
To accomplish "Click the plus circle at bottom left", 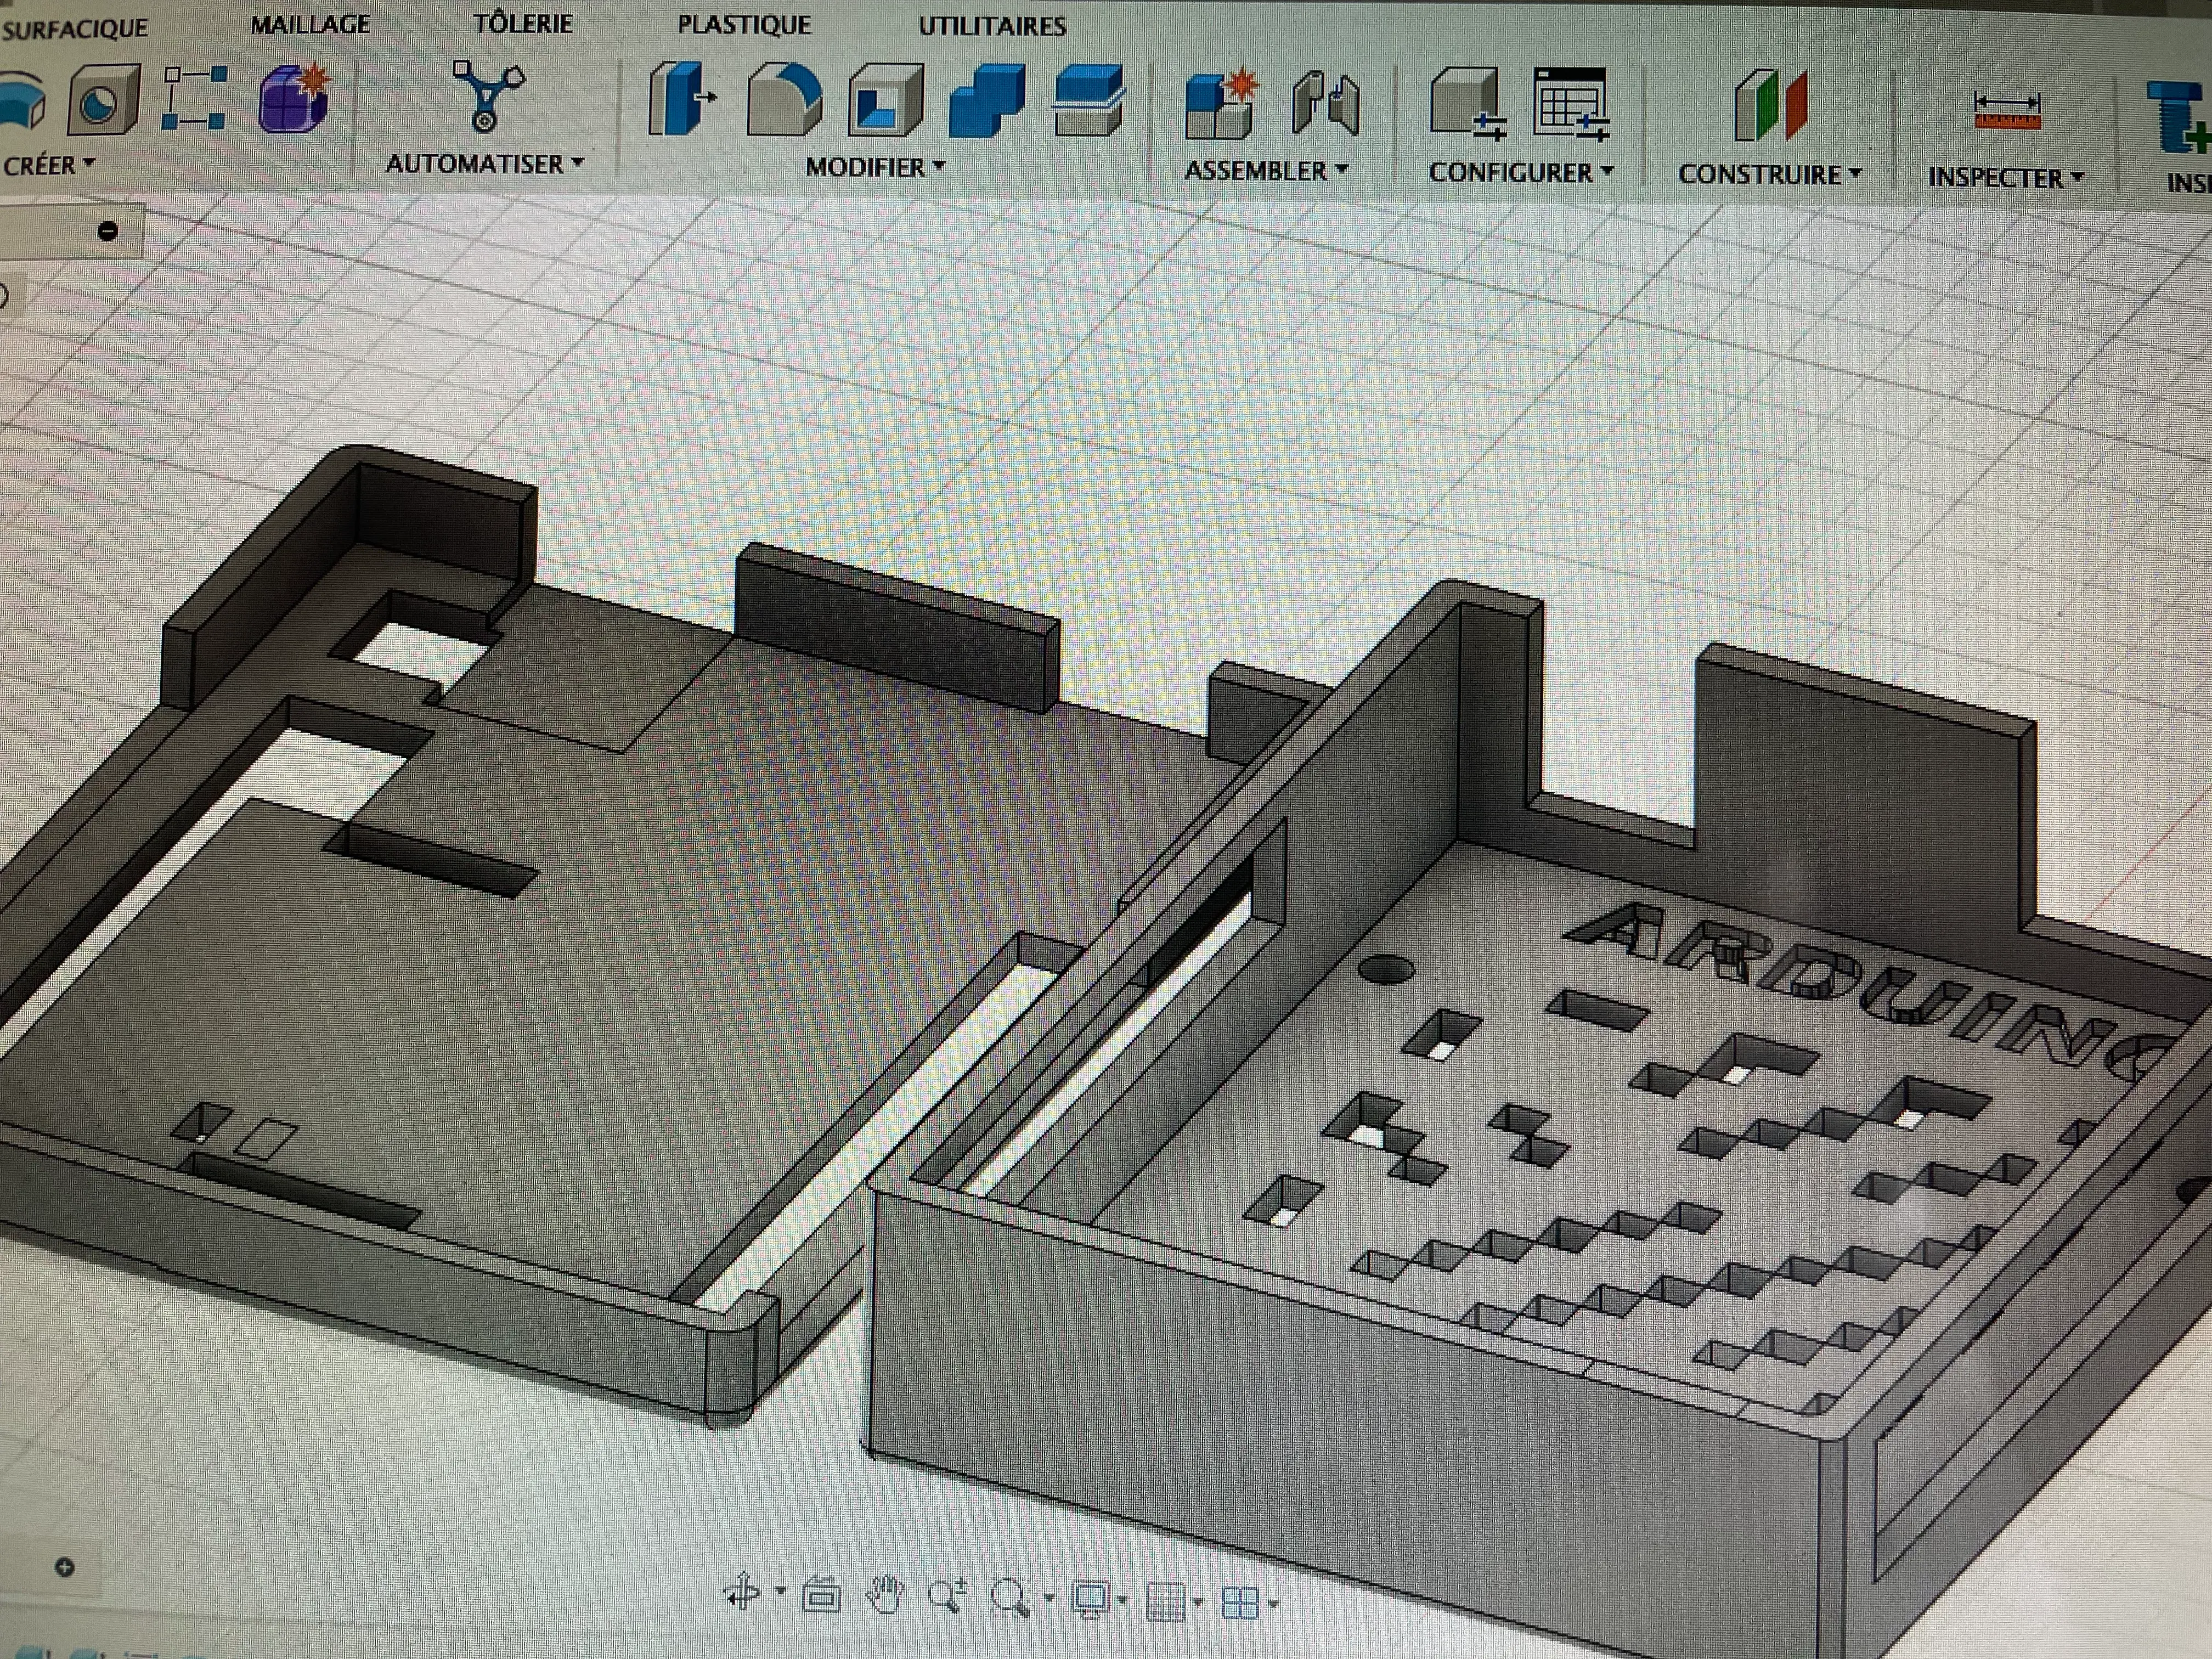I will [65, 1567].
